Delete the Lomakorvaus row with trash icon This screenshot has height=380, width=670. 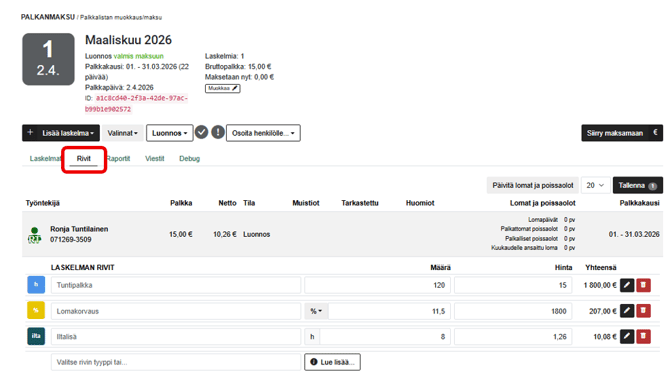click(x=644, y=311)
